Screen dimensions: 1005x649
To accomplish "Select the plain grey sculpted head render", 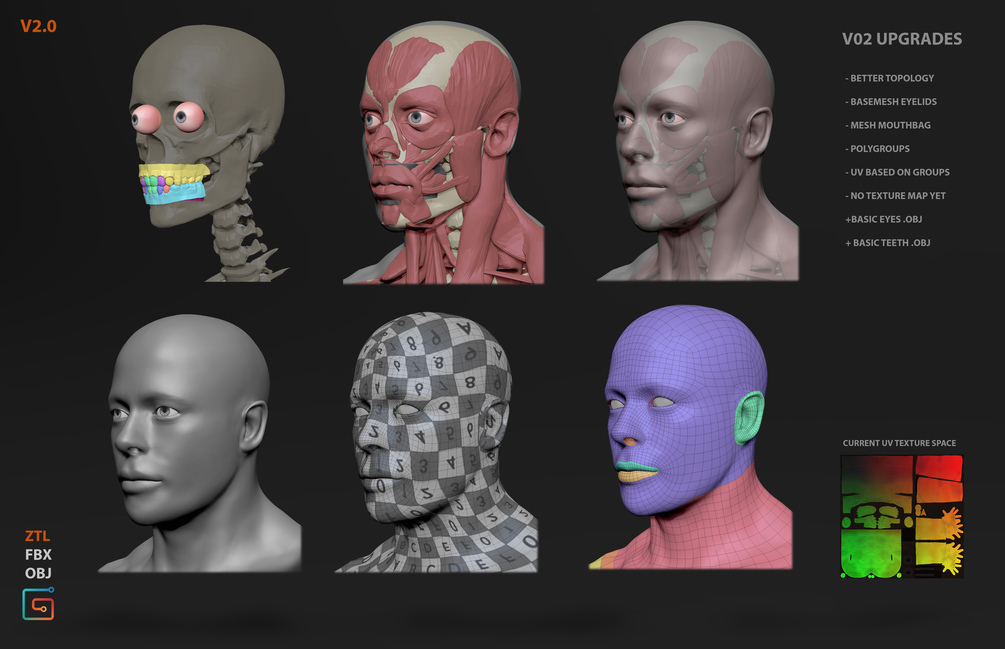I will point(199,443).
